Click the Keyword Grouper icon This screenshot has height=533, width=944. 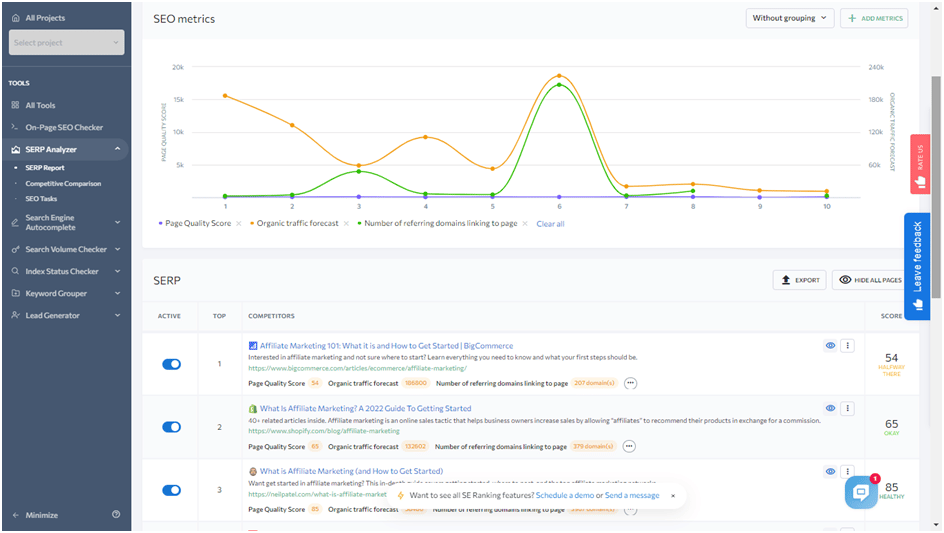16,293
